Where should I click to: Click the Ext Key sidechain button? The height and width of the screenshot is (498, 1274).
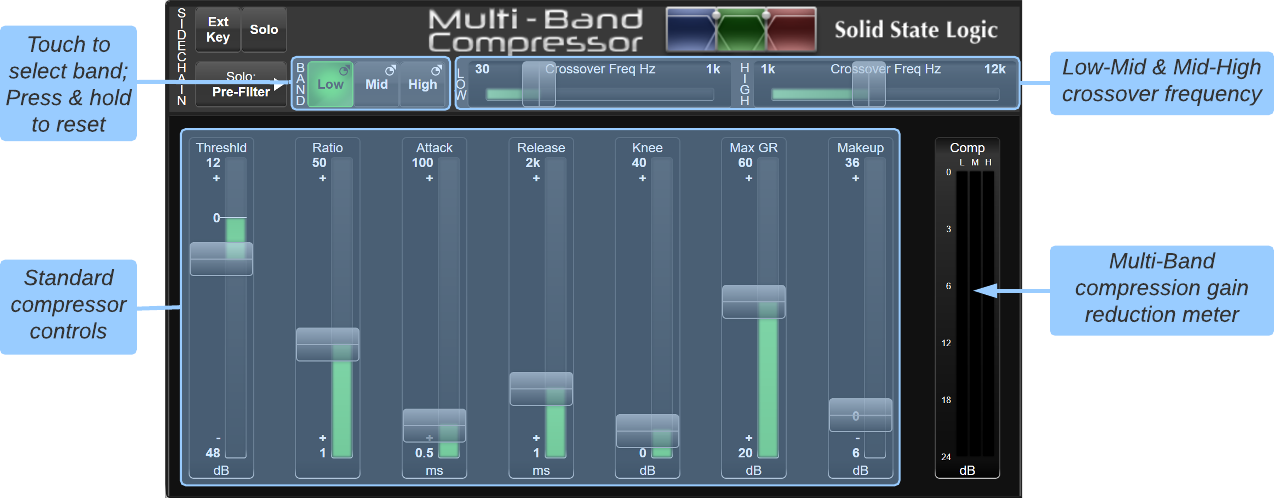[218, 30]
